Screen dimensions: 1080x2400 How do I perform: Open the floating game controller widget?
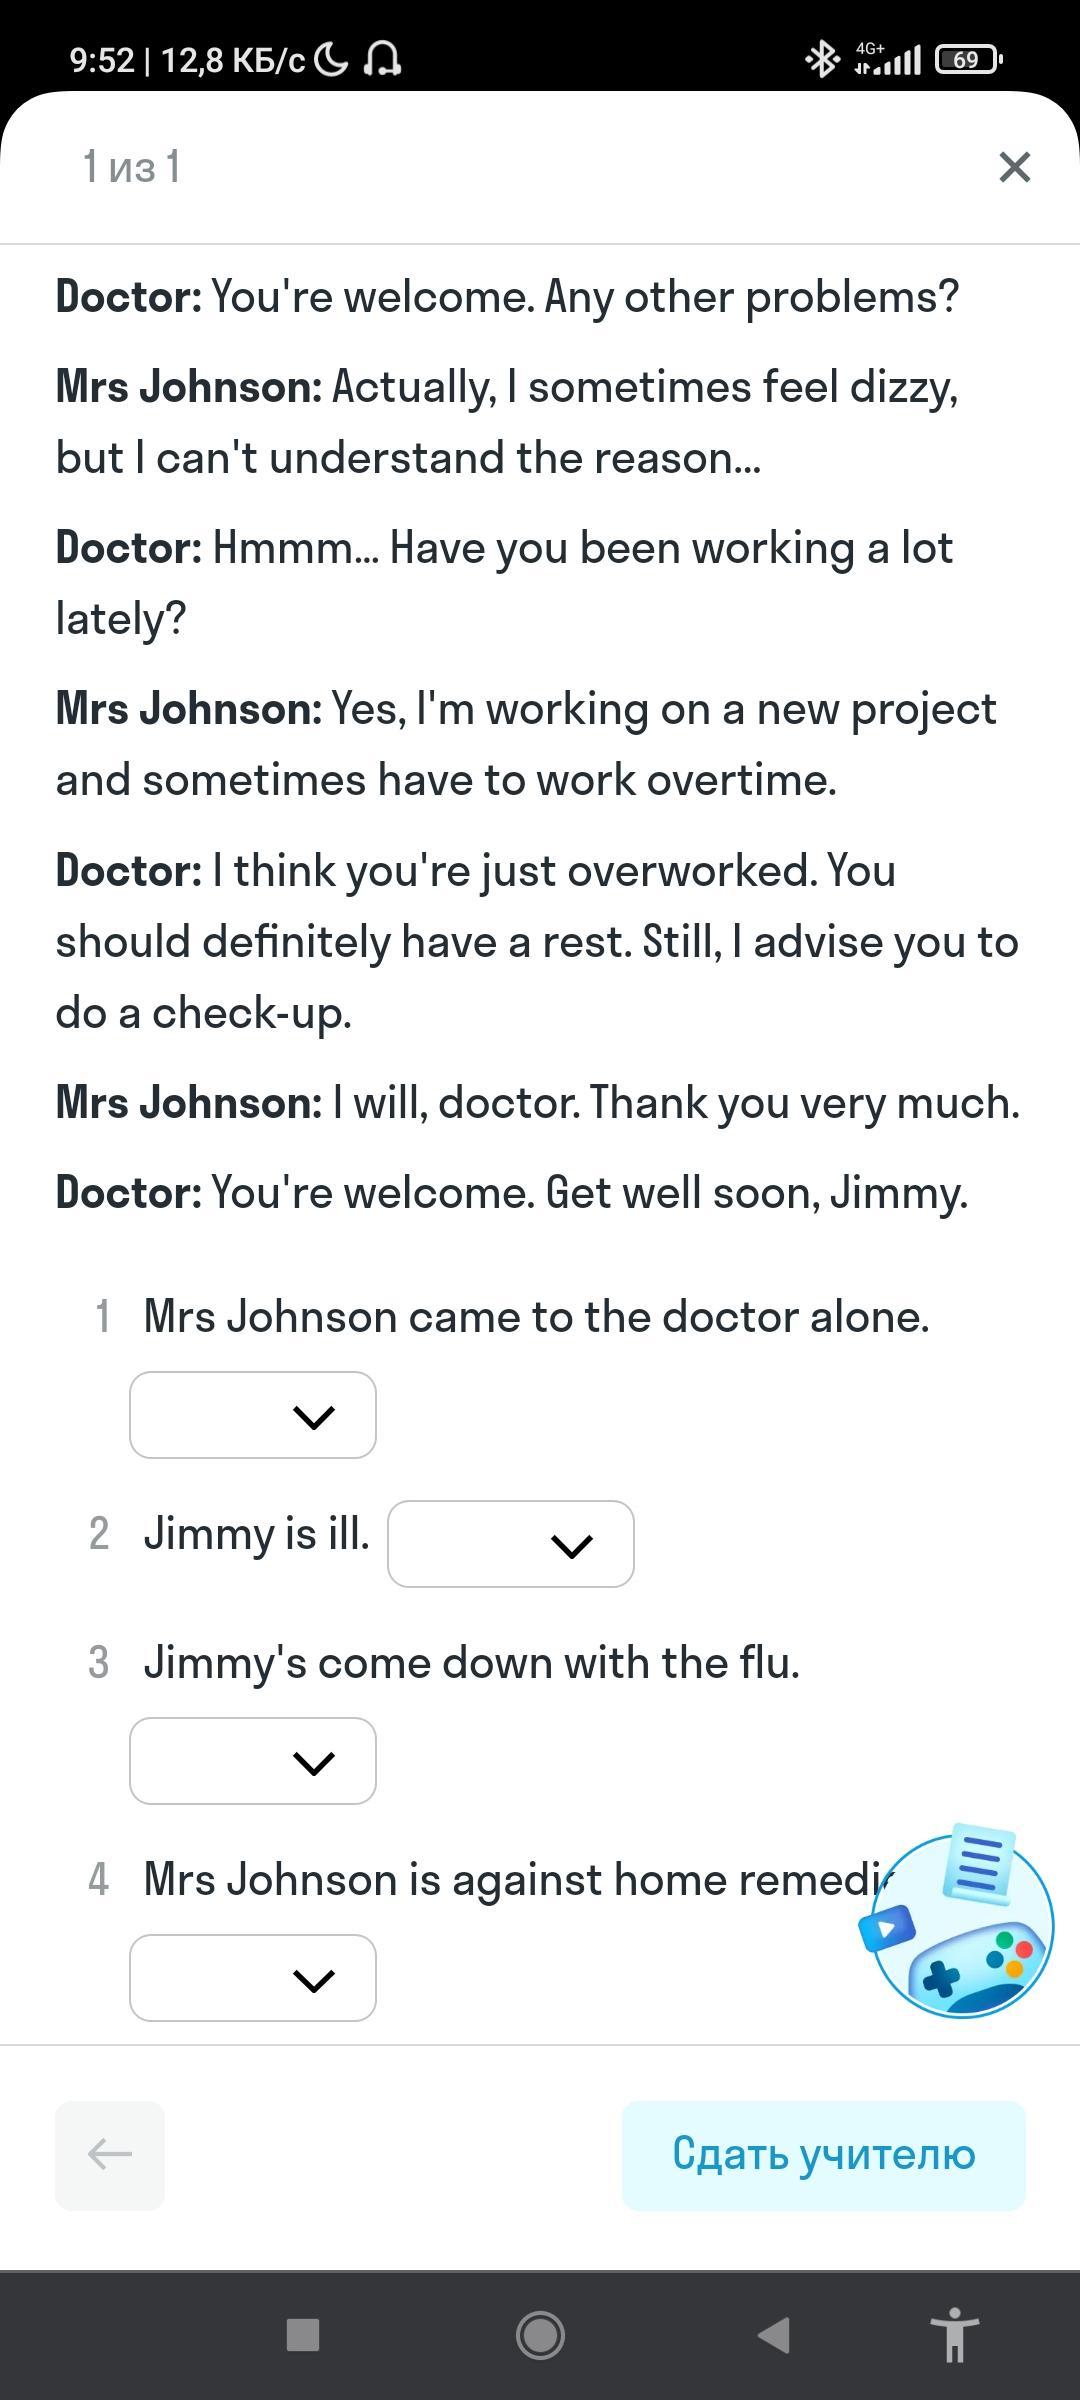point(958,1921)
